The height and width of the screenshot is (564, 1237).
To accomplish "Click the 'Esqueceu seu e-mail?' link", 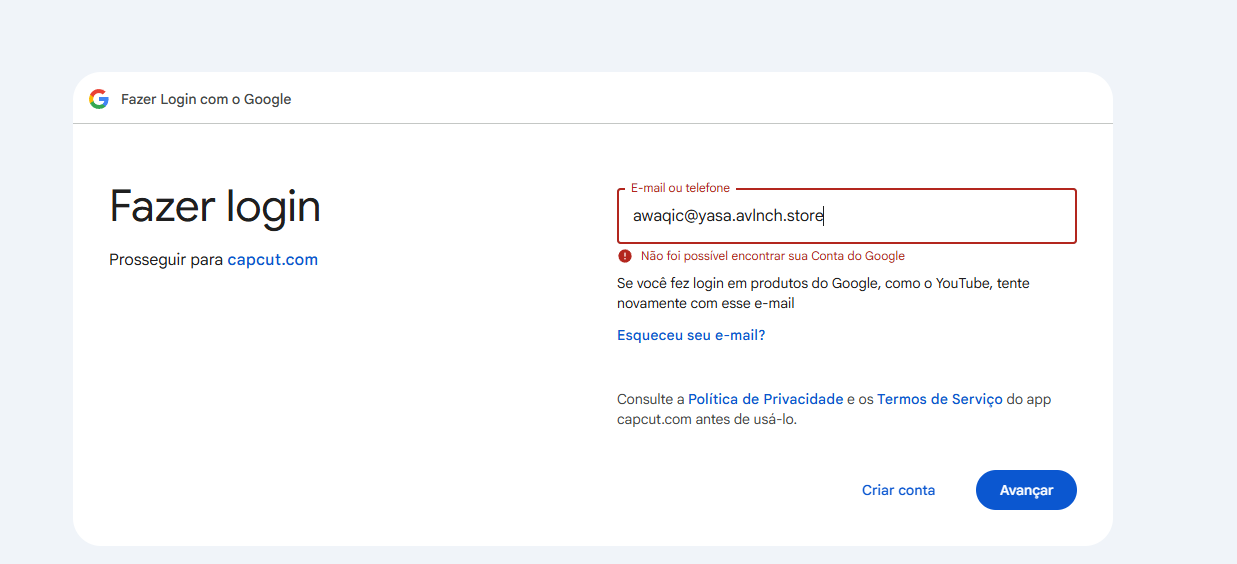I will (x=691, y=335).
